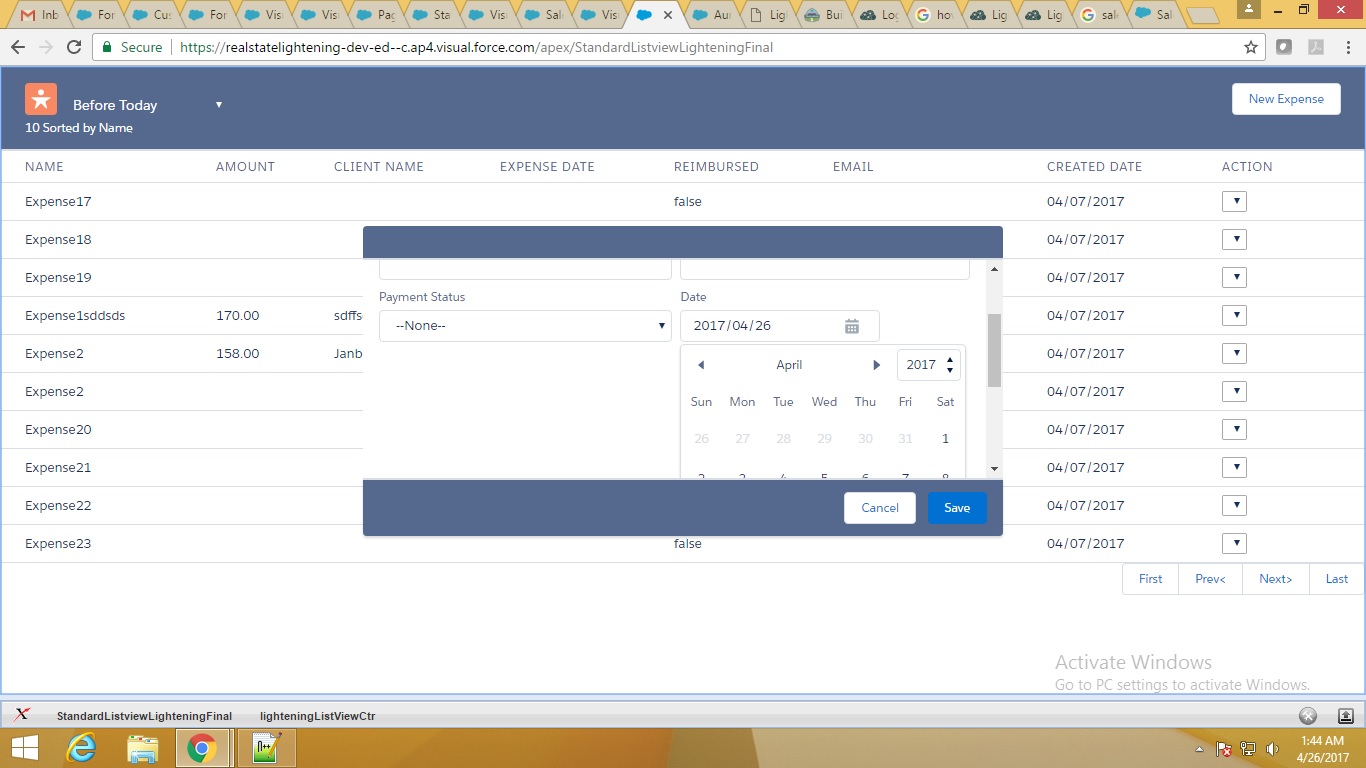Screen dimensions: 1366x768
Task: Click the Next> pagination button
Action: 1275,579
